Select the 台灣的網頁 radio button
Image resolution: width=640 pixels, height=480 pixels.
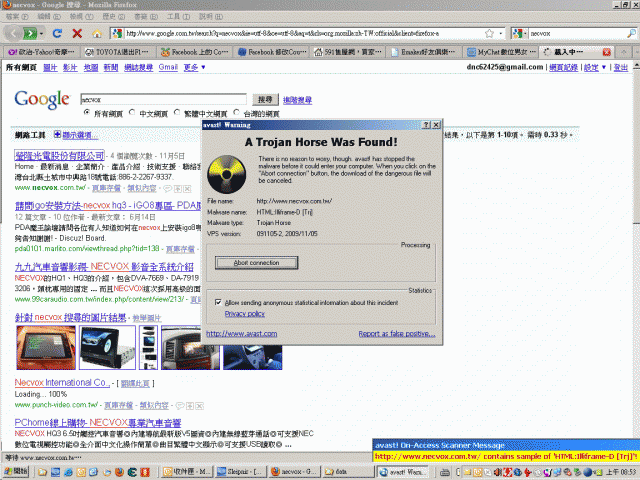(x=236, y=112)
